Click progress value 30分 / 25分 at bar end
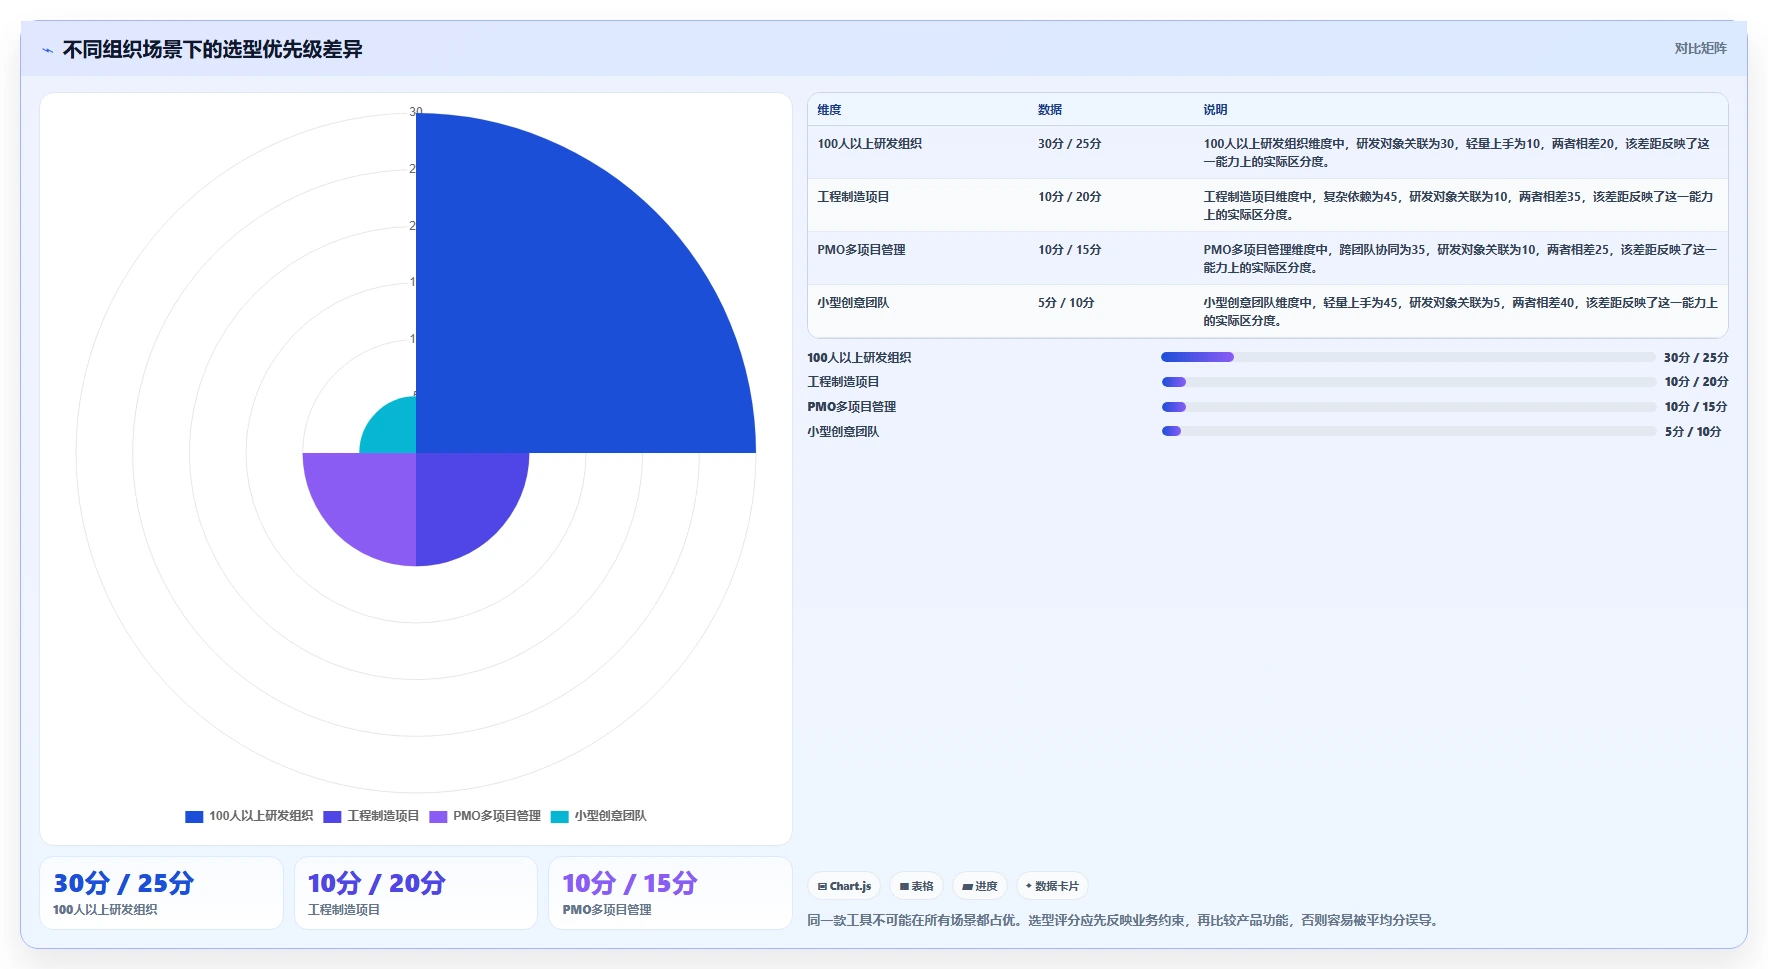 1696,358
